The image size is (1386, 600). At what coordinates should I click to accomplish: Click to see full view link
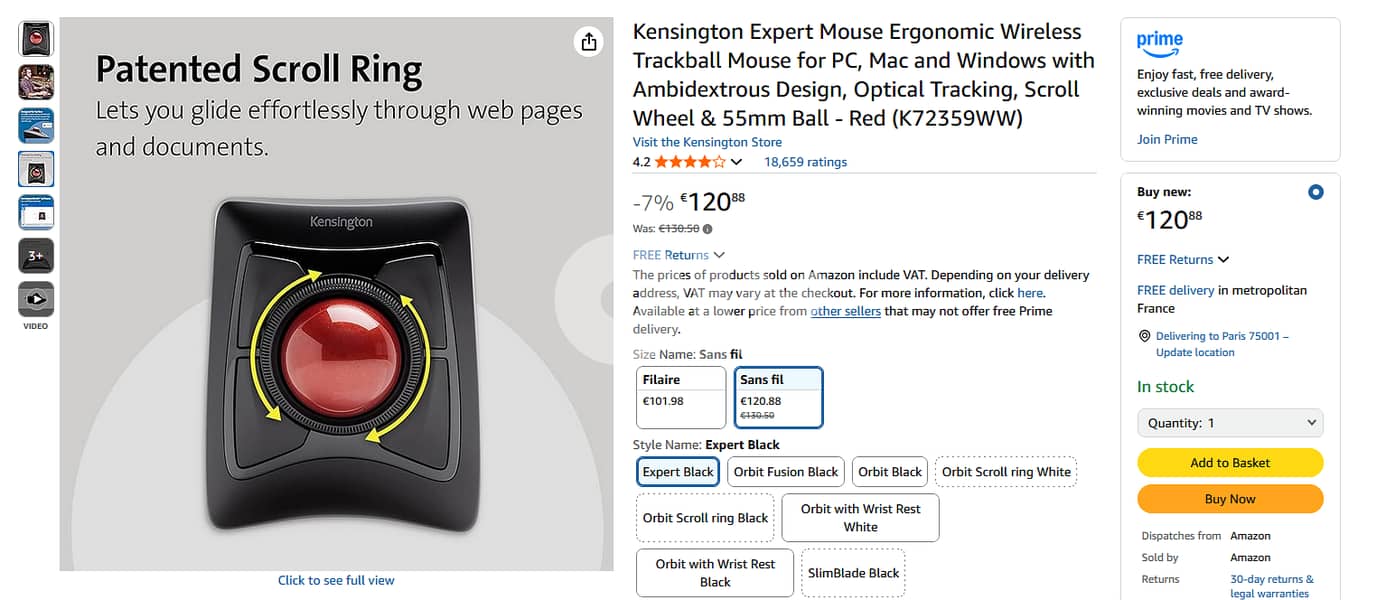336,580
